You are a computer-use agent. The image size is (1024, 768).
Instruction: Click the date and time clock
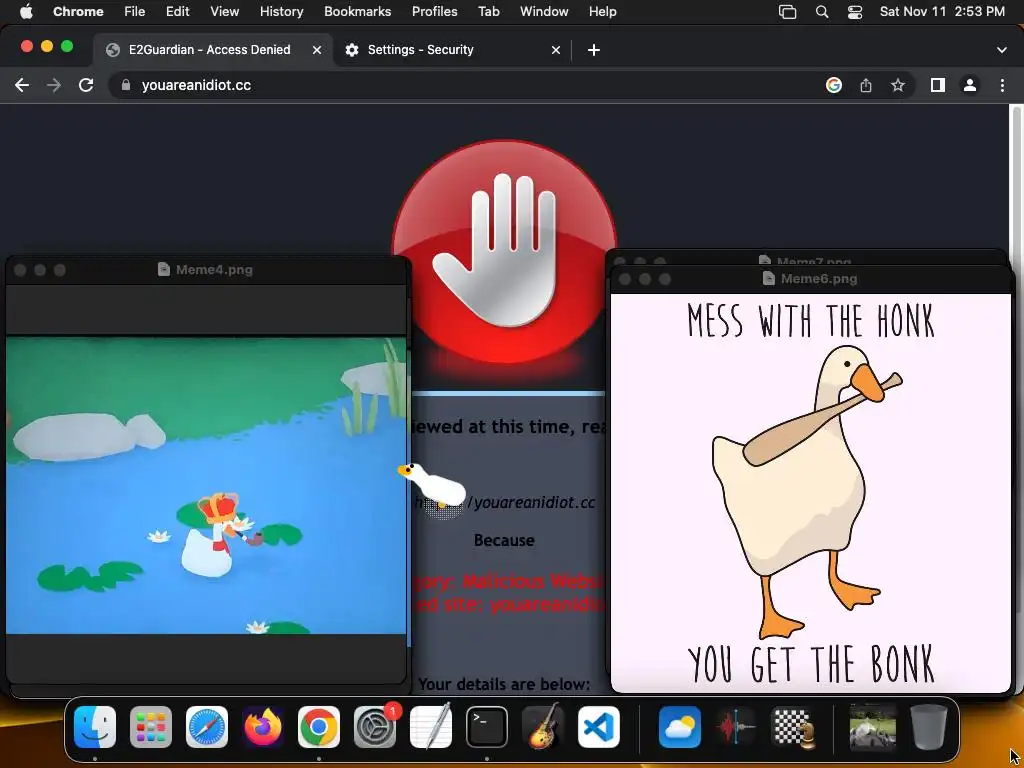942,12
